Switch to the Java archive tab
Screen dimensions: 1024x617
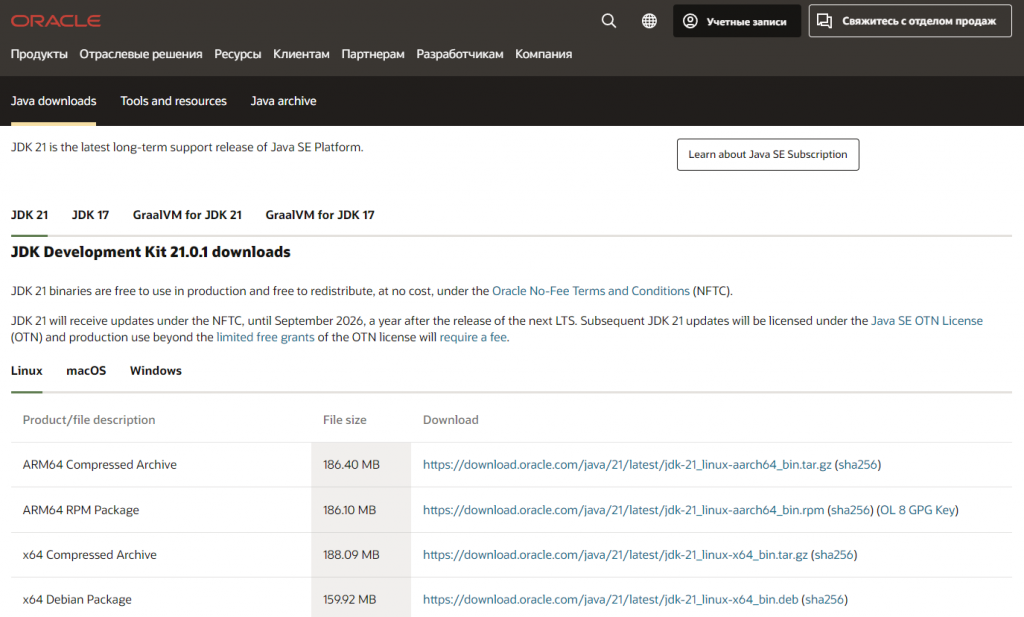[283, 101]
